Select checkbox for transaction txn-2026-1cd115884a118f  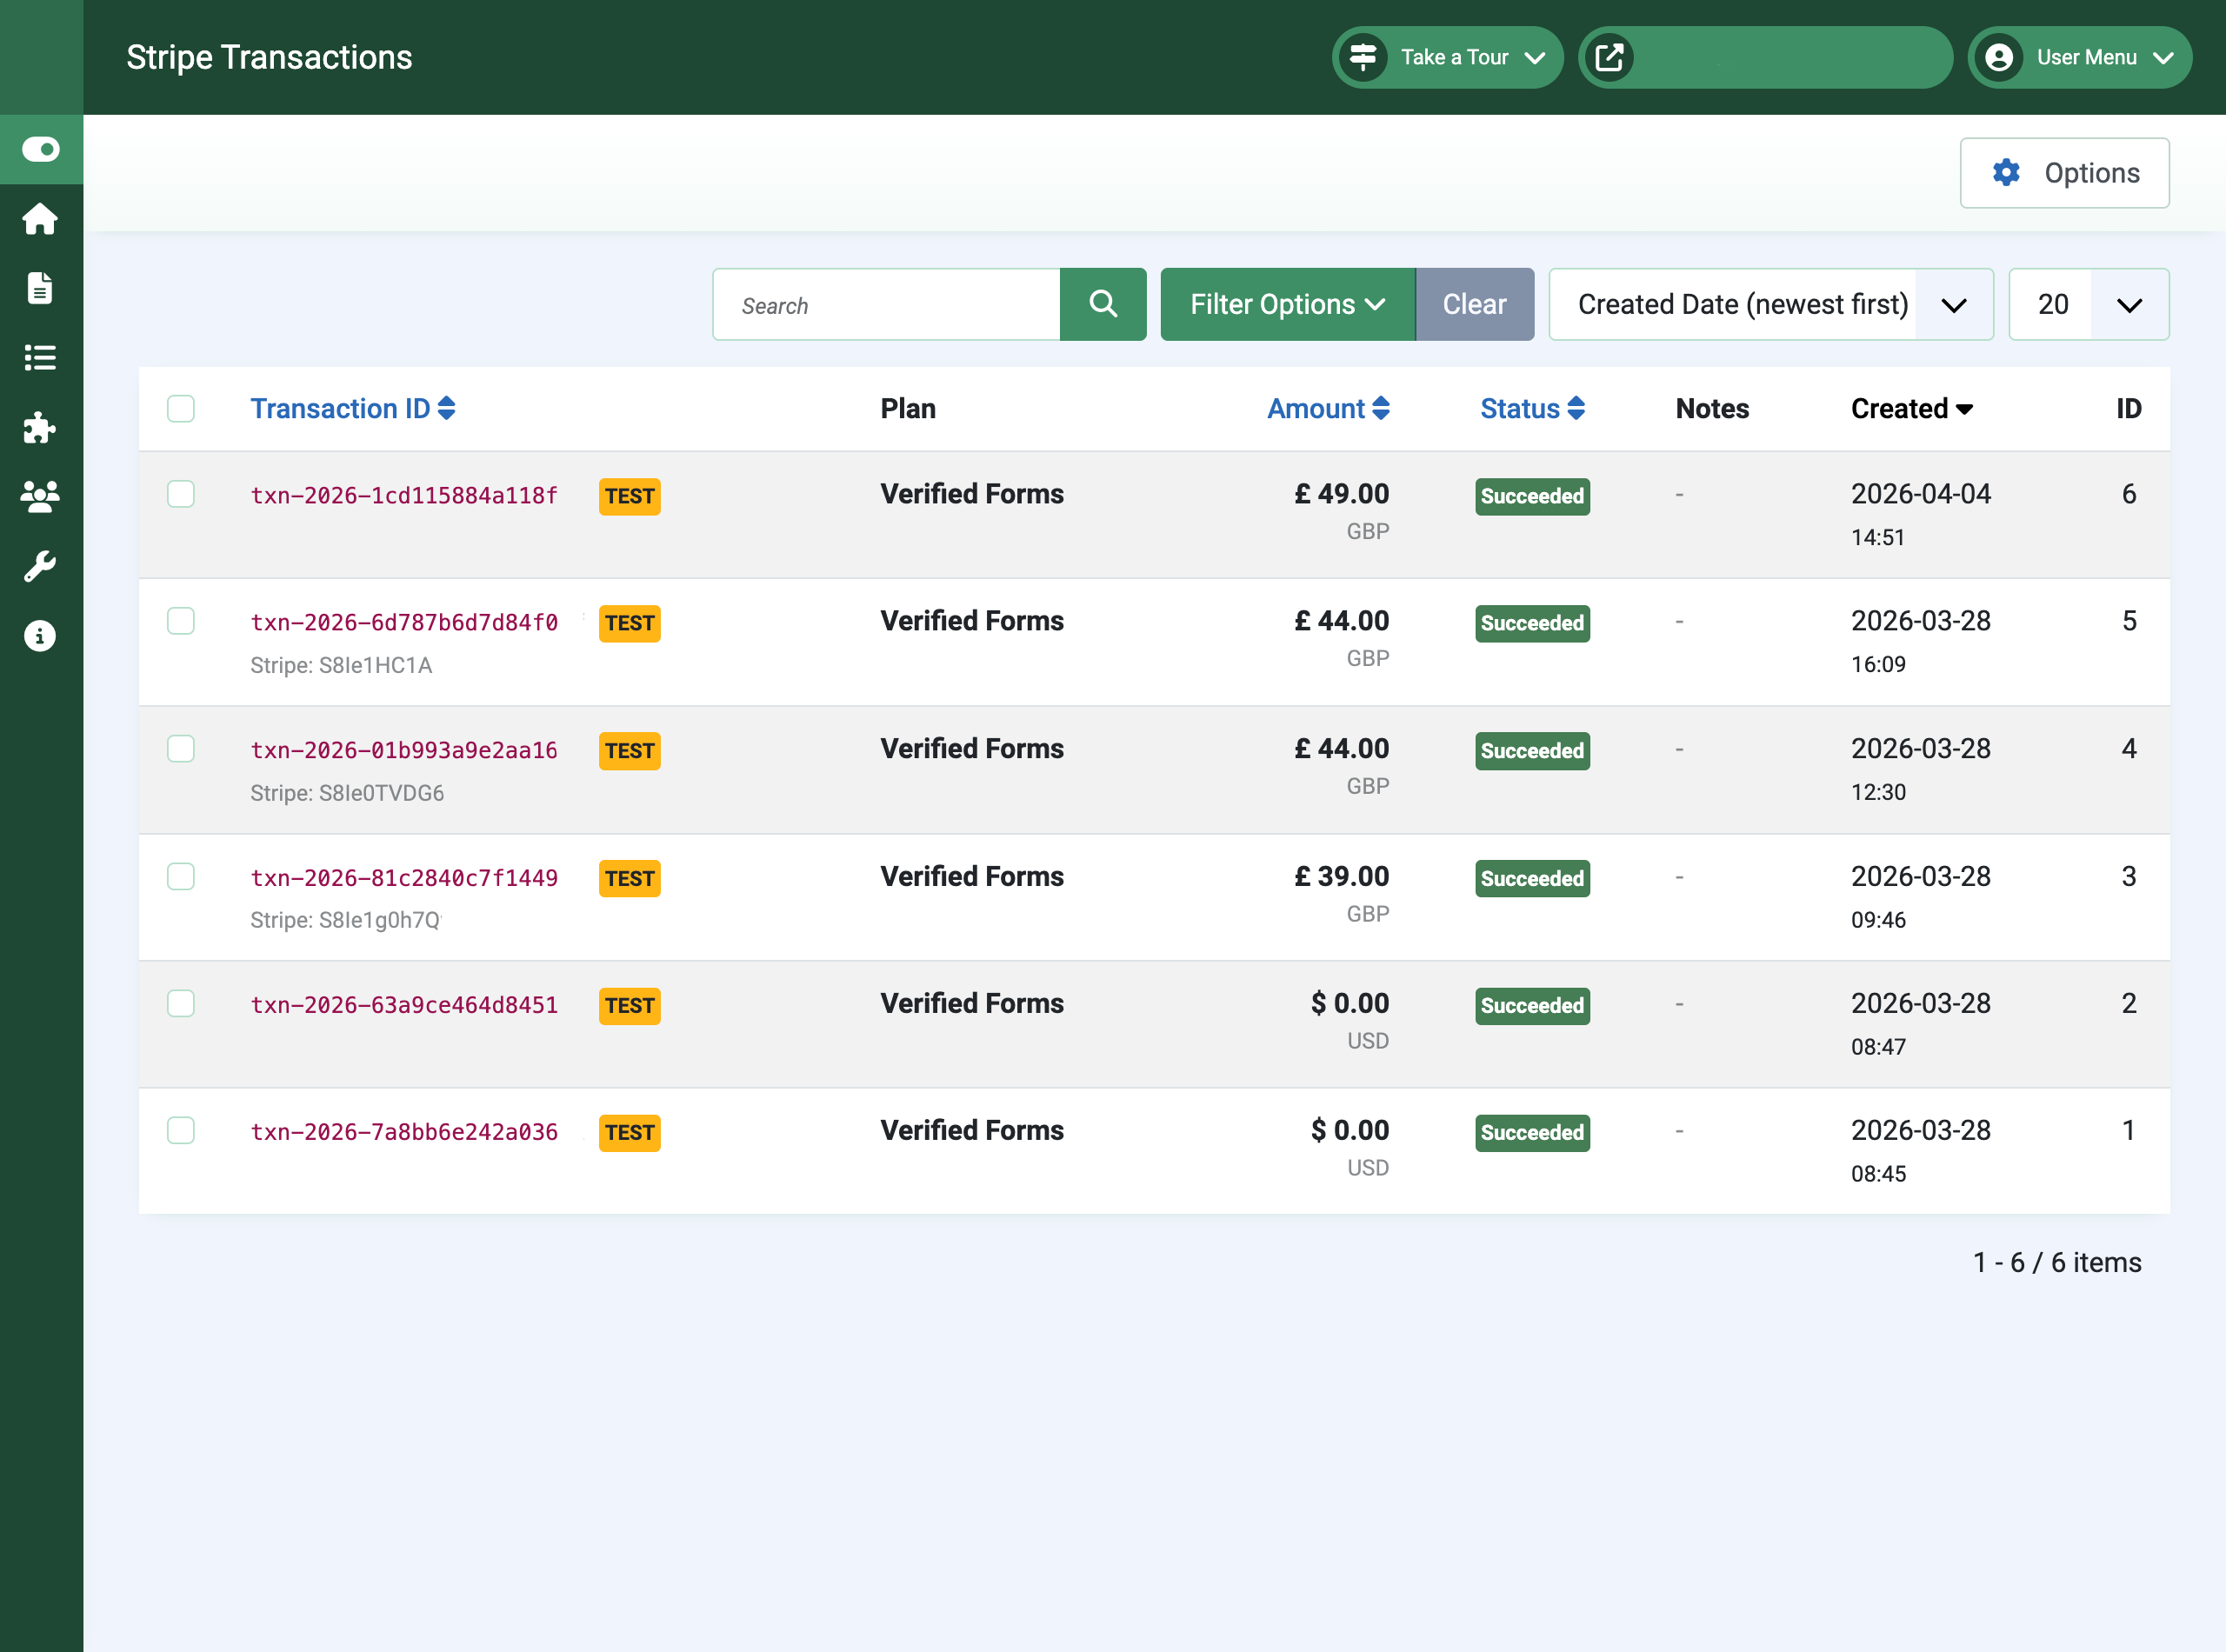(181, 494)
